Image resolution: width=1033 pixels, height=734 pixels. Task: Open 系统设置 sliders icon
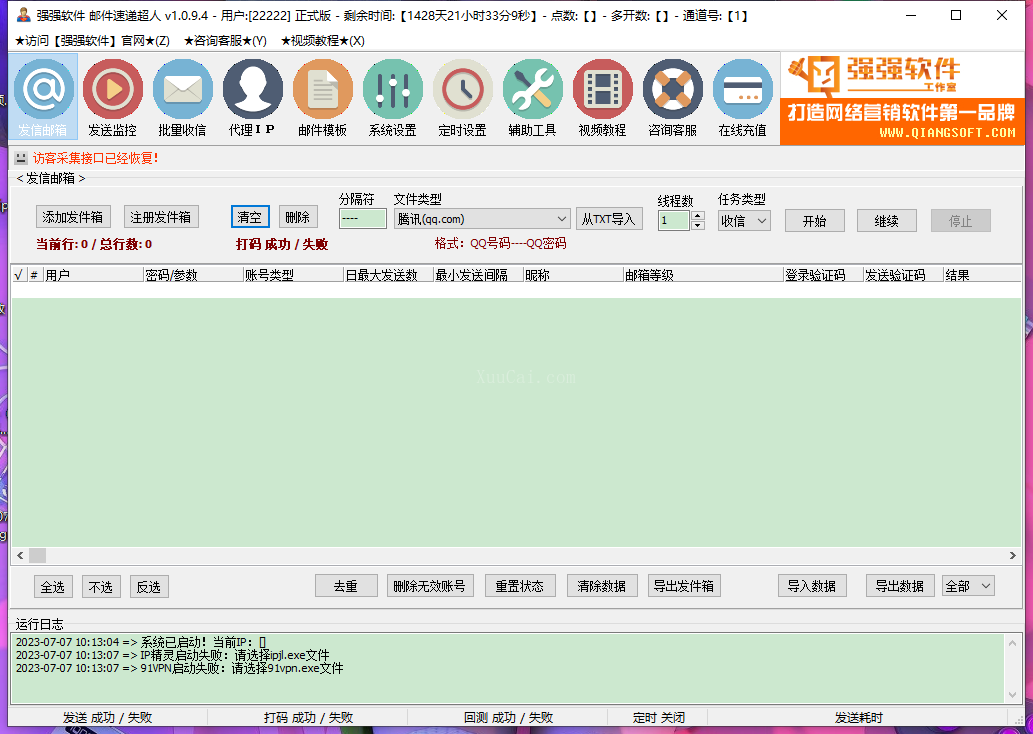392,90
